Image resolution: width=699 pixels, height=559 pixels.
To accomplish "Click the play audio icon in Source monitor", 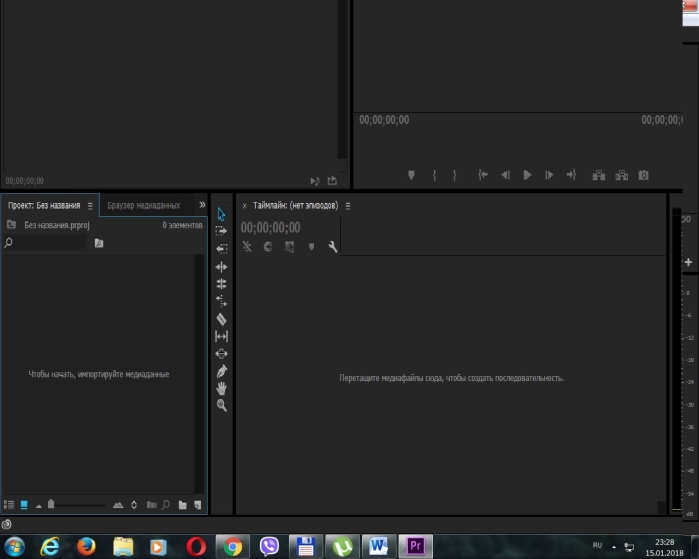I will [315, 181].
